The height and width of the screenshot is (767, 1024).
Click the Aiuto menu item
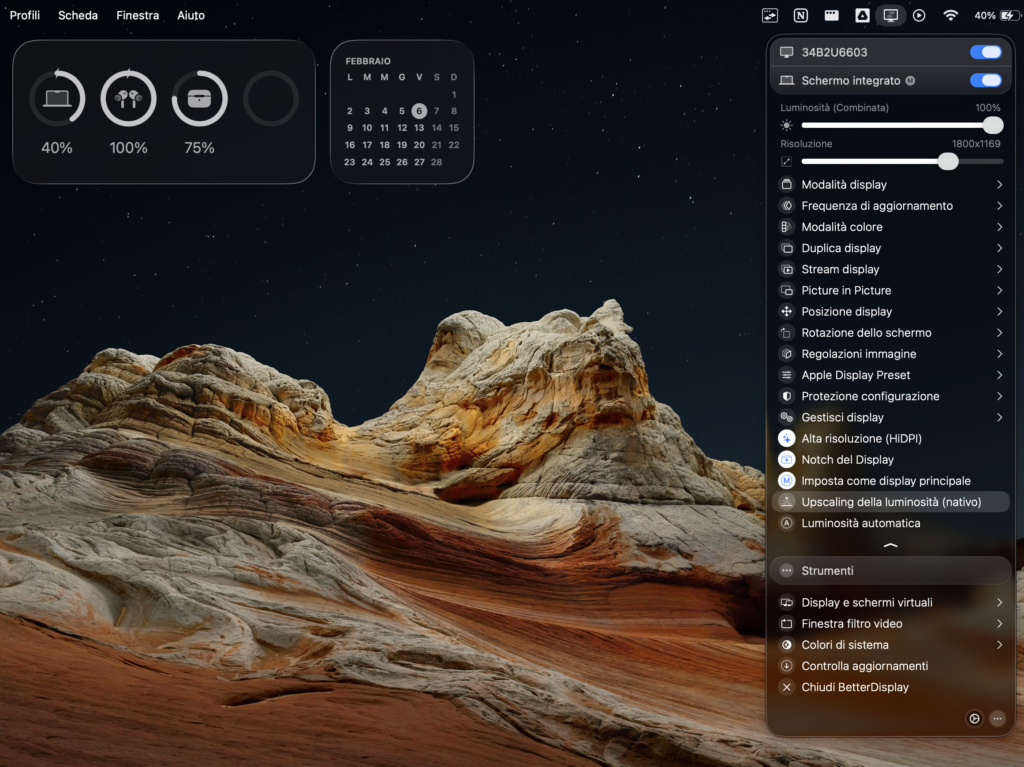pyautogui.click(x=190, y=15)
